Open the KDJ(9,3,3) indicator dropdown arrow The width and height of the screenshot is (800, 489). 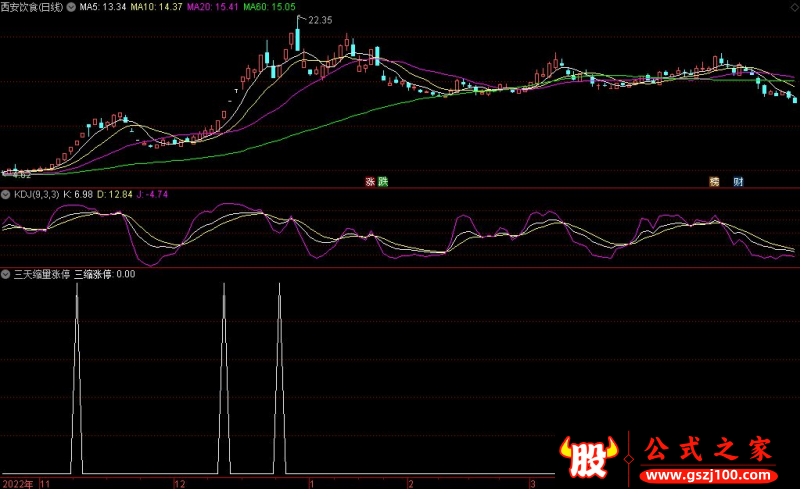point(6,194)
